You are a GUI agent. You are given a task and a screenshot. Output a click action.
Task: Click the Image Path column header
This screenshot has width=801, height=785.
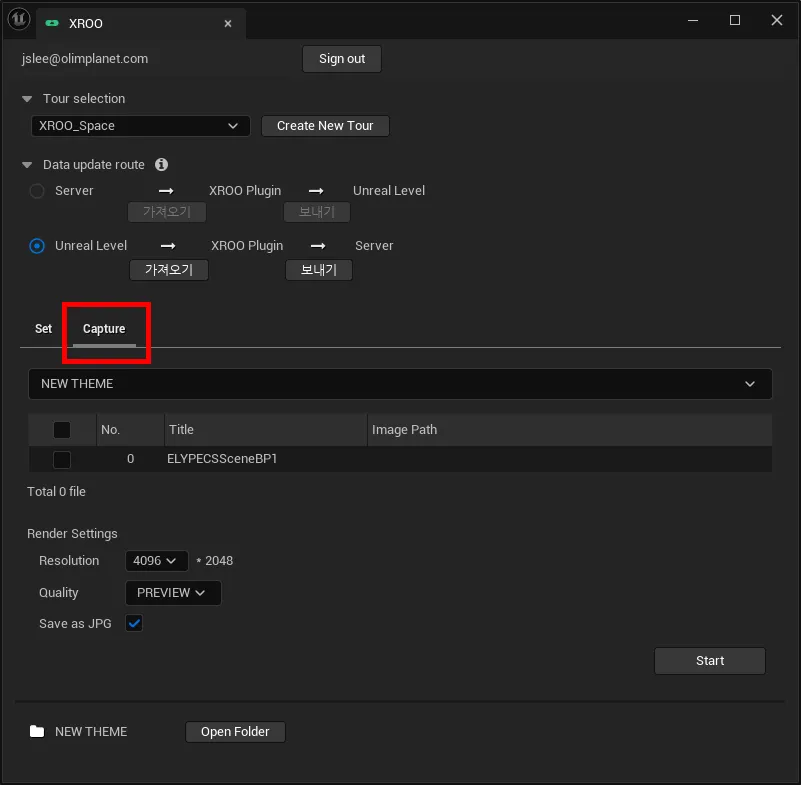pyautogui.click(x=570, y=430)
